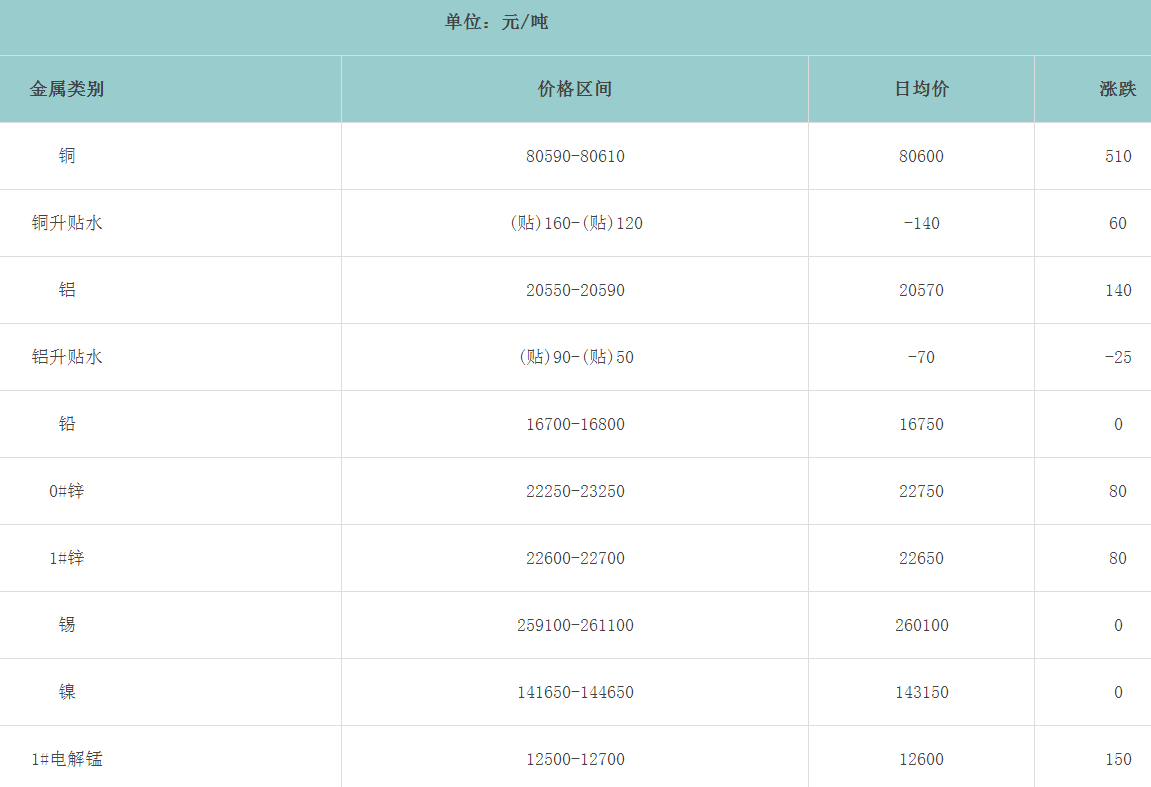Click the 铝 metal name cell

(x=67, y=290)
